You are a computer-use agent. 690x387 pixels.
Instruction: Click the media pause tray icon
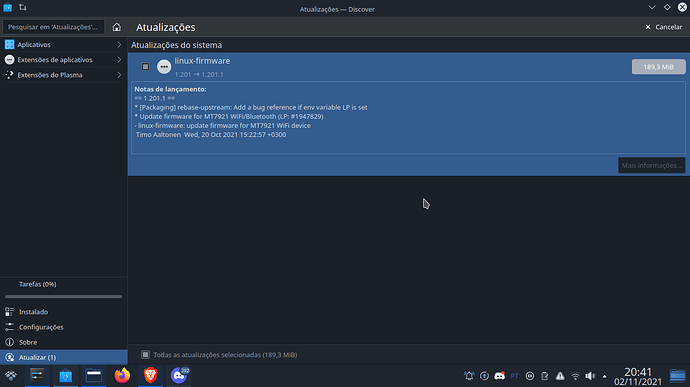coord(530,376)
